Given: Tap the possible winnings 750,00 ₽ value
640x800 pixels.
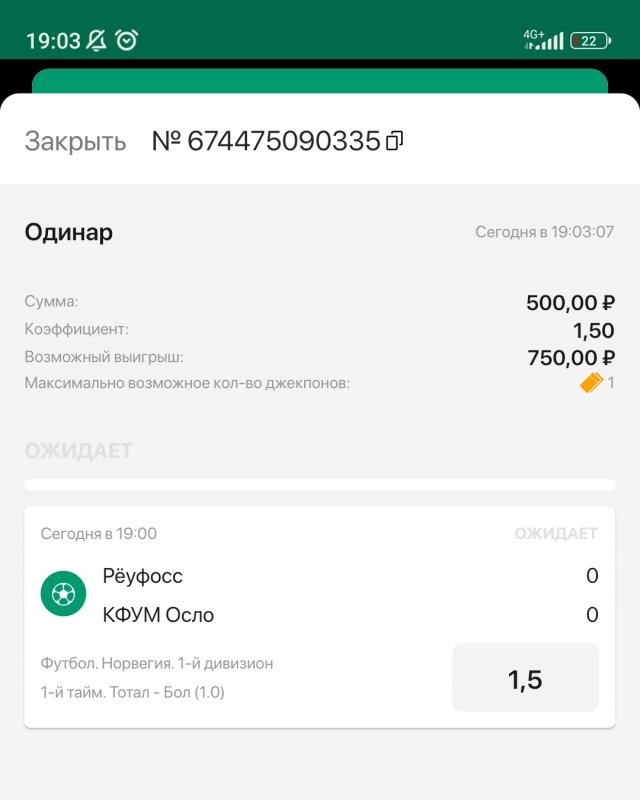Looking at the screenshot, I should [x=570, y=357].
